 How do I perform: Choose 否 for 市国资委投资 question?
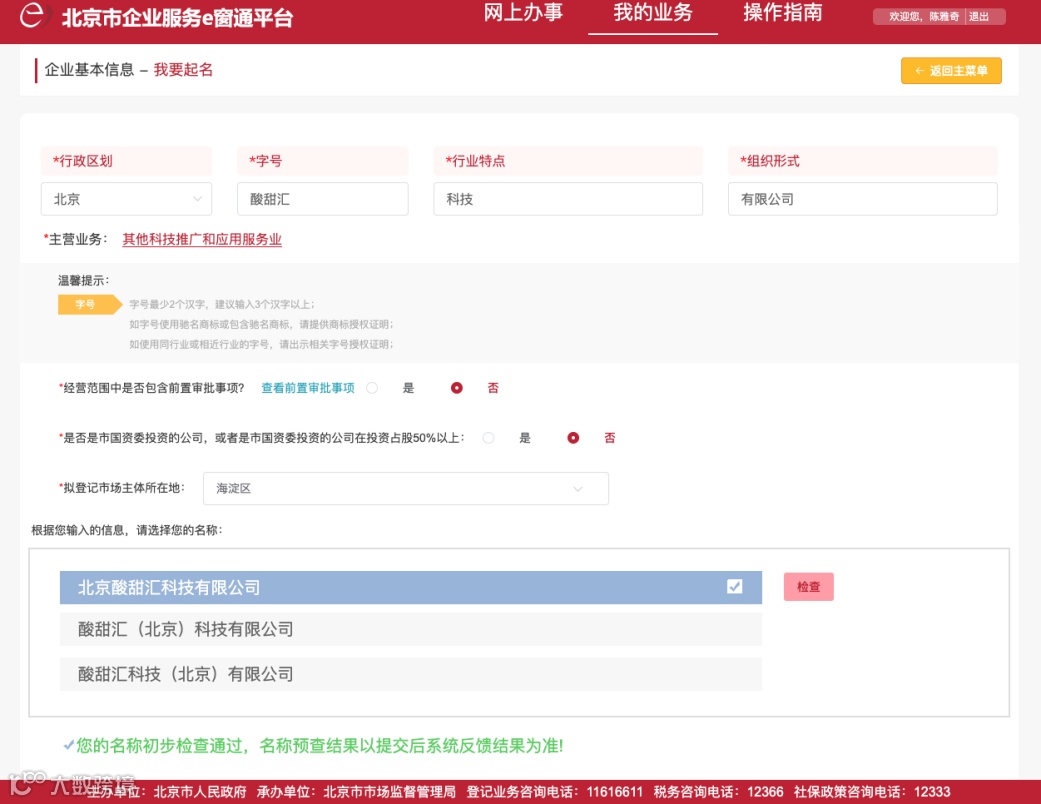(573, 438)
